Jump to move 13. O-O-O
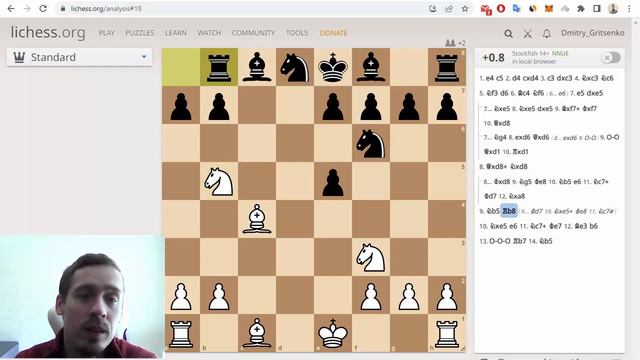Image resolution: width=640 pixels, height=360 pixels. point(500,241)
